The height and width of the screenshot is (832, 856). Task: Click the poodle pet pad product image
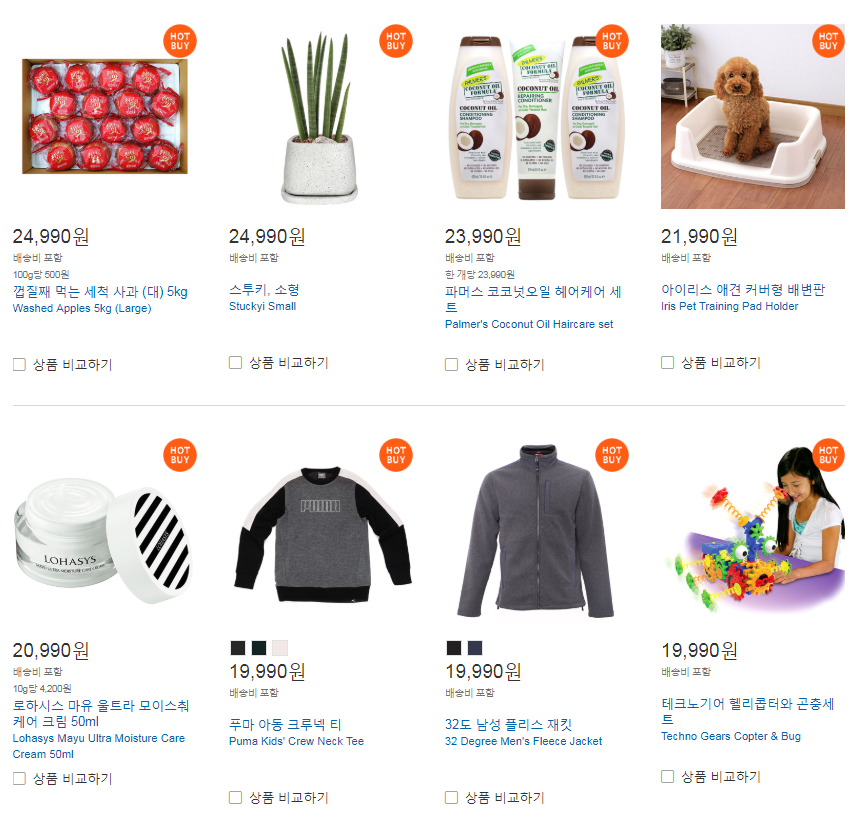tap(752, 116)
